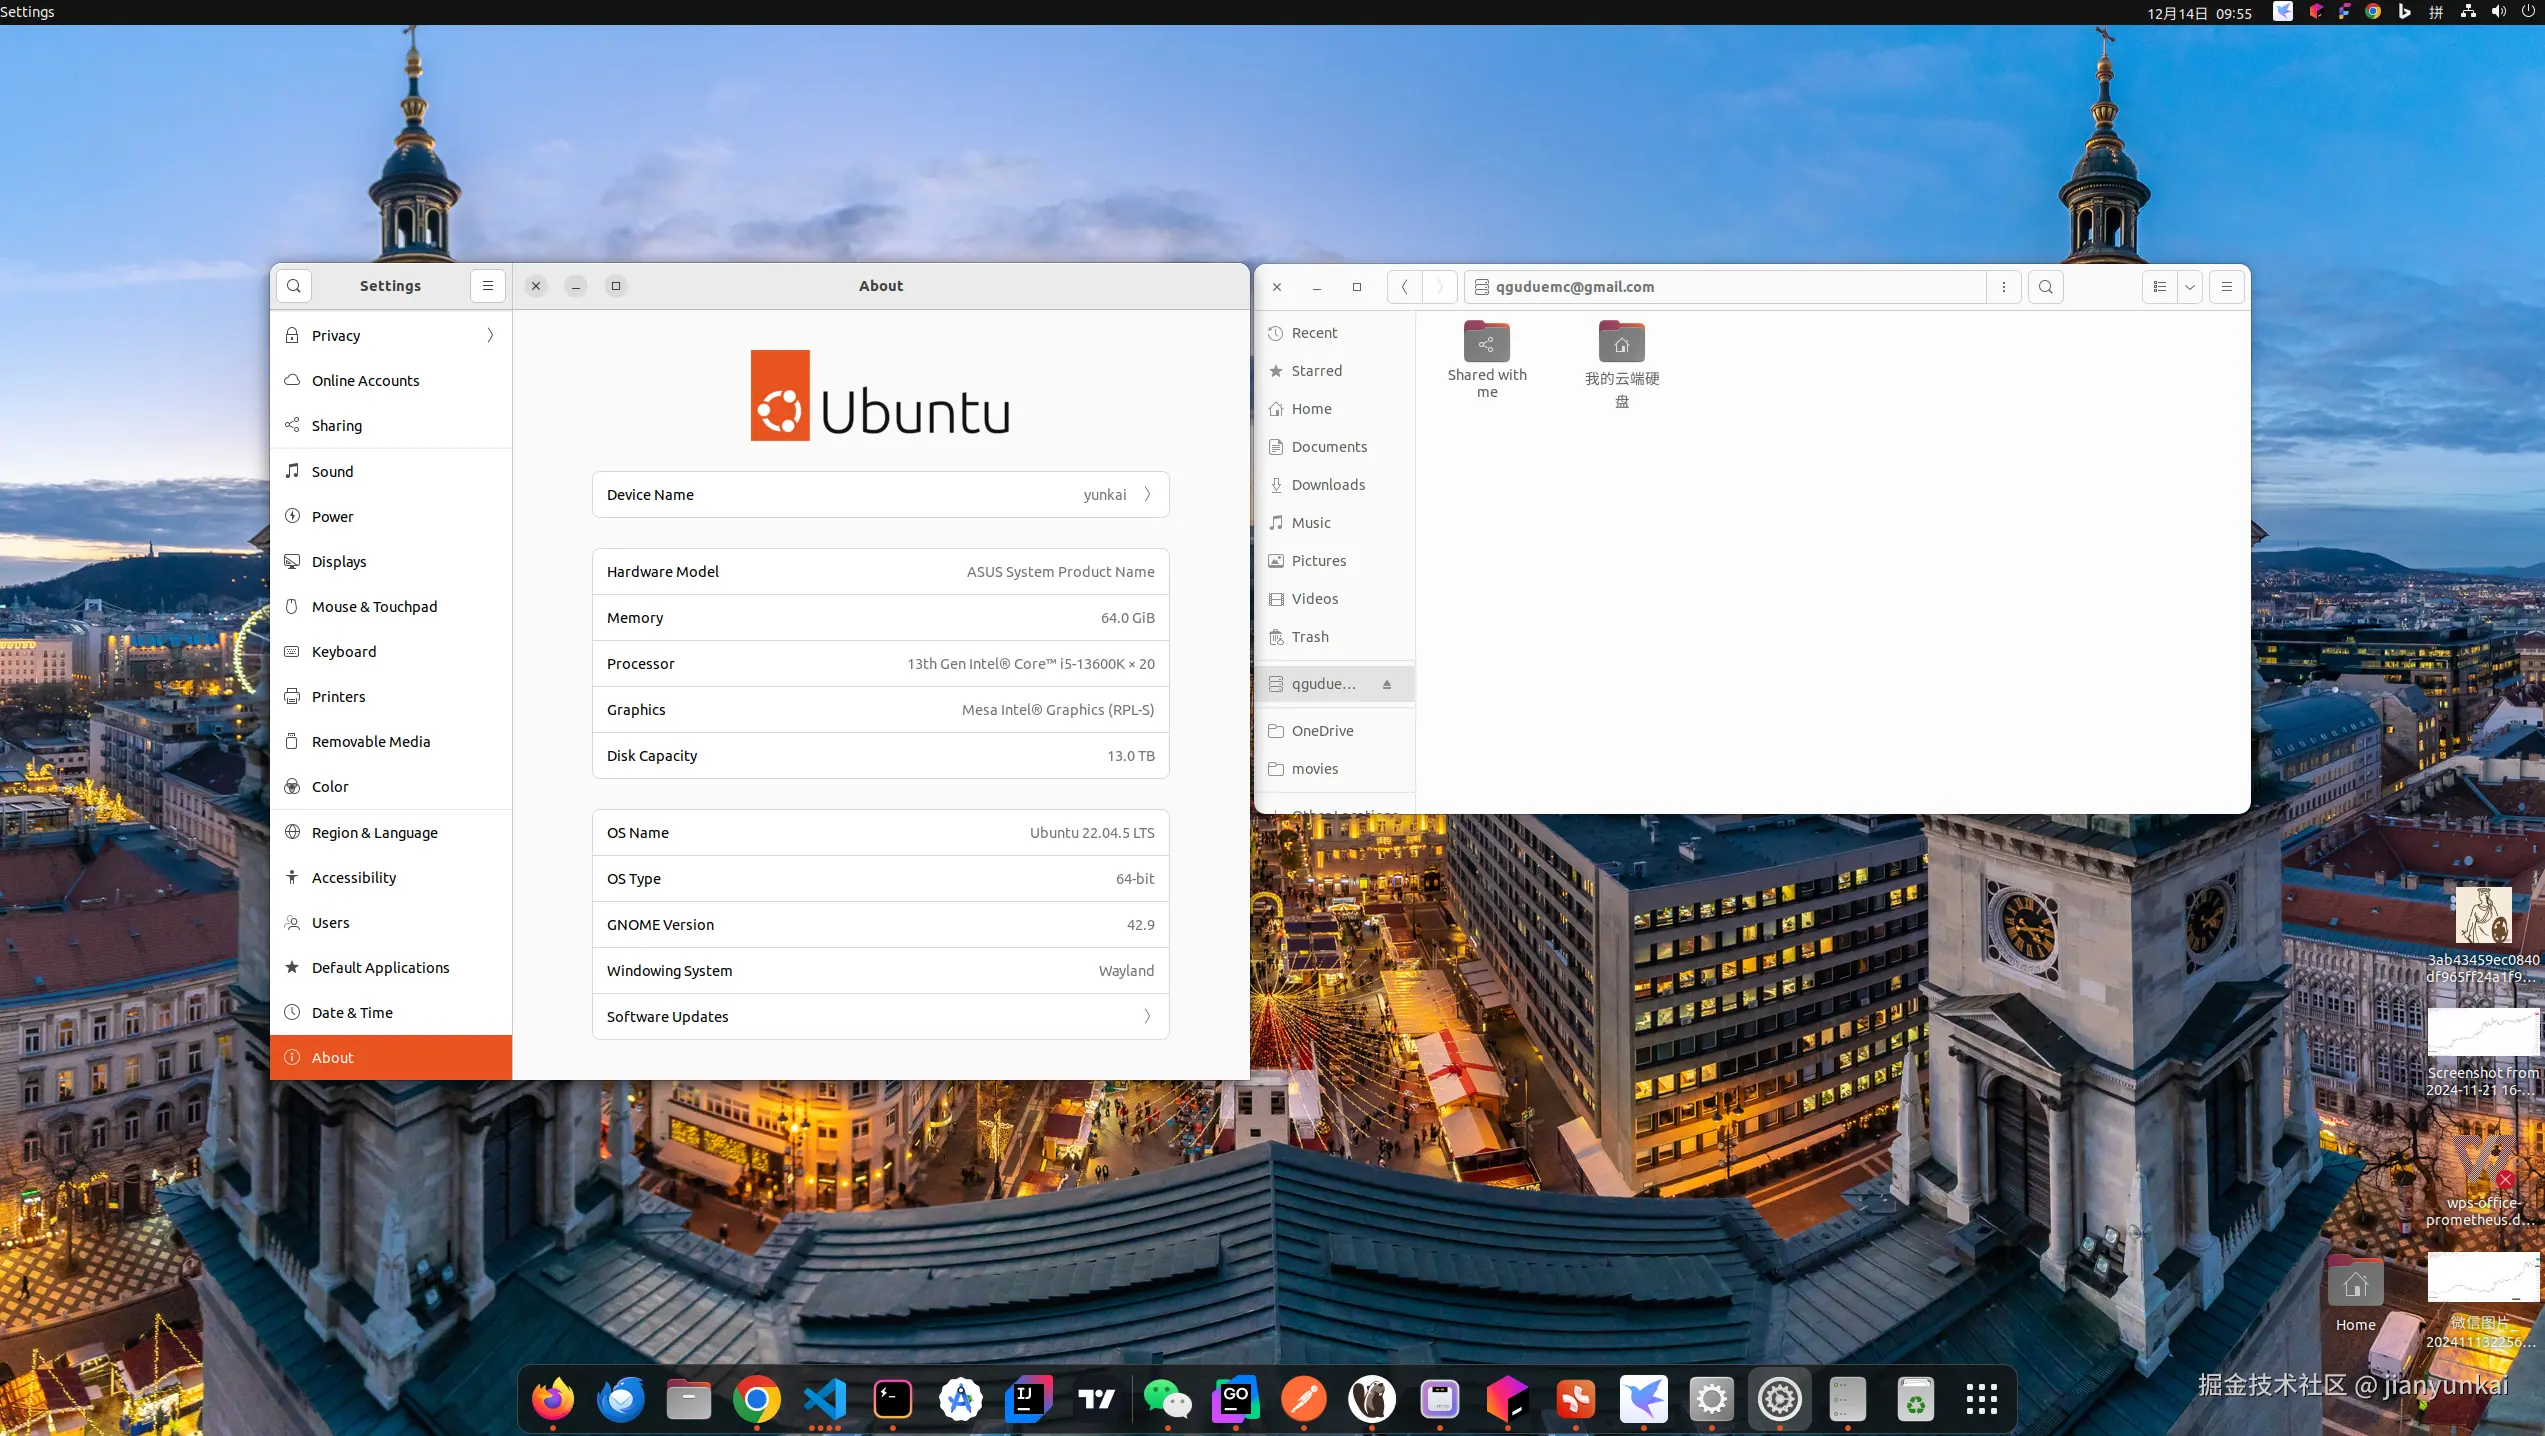Open the Software Updates row
Screen dimensions: 2545x1436
click(x=880, y=1017)
